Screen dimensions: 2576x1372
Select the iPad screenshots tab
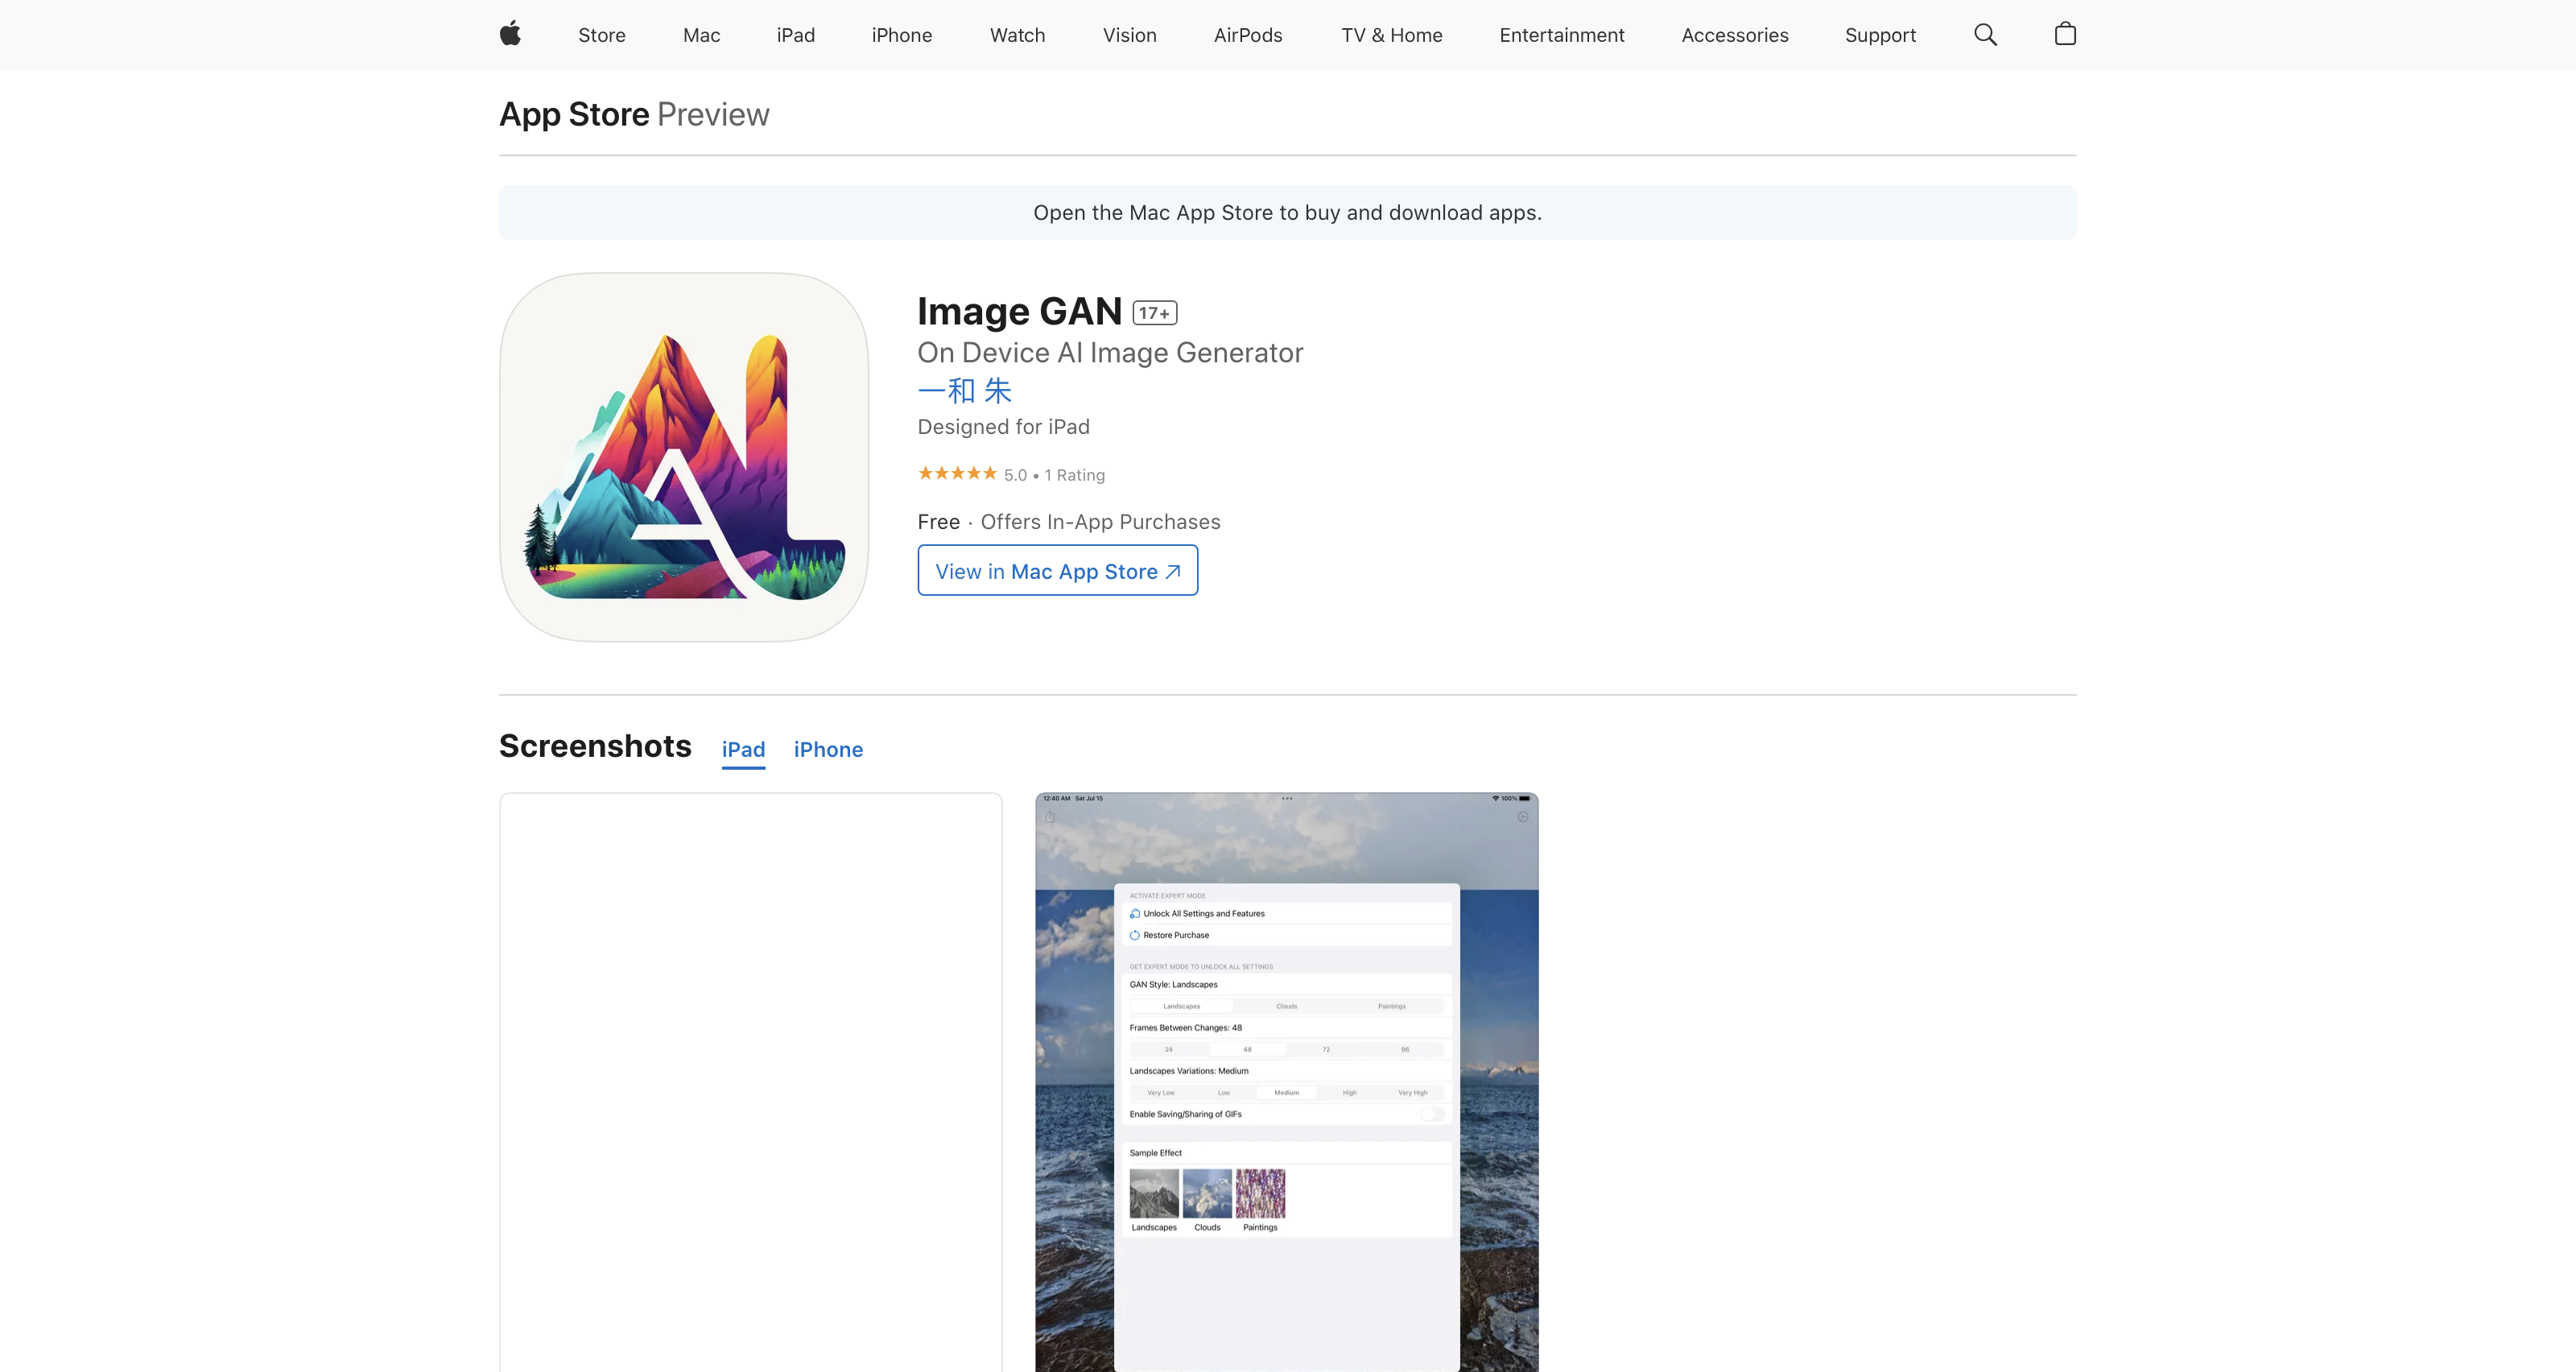tap(743, 750)
